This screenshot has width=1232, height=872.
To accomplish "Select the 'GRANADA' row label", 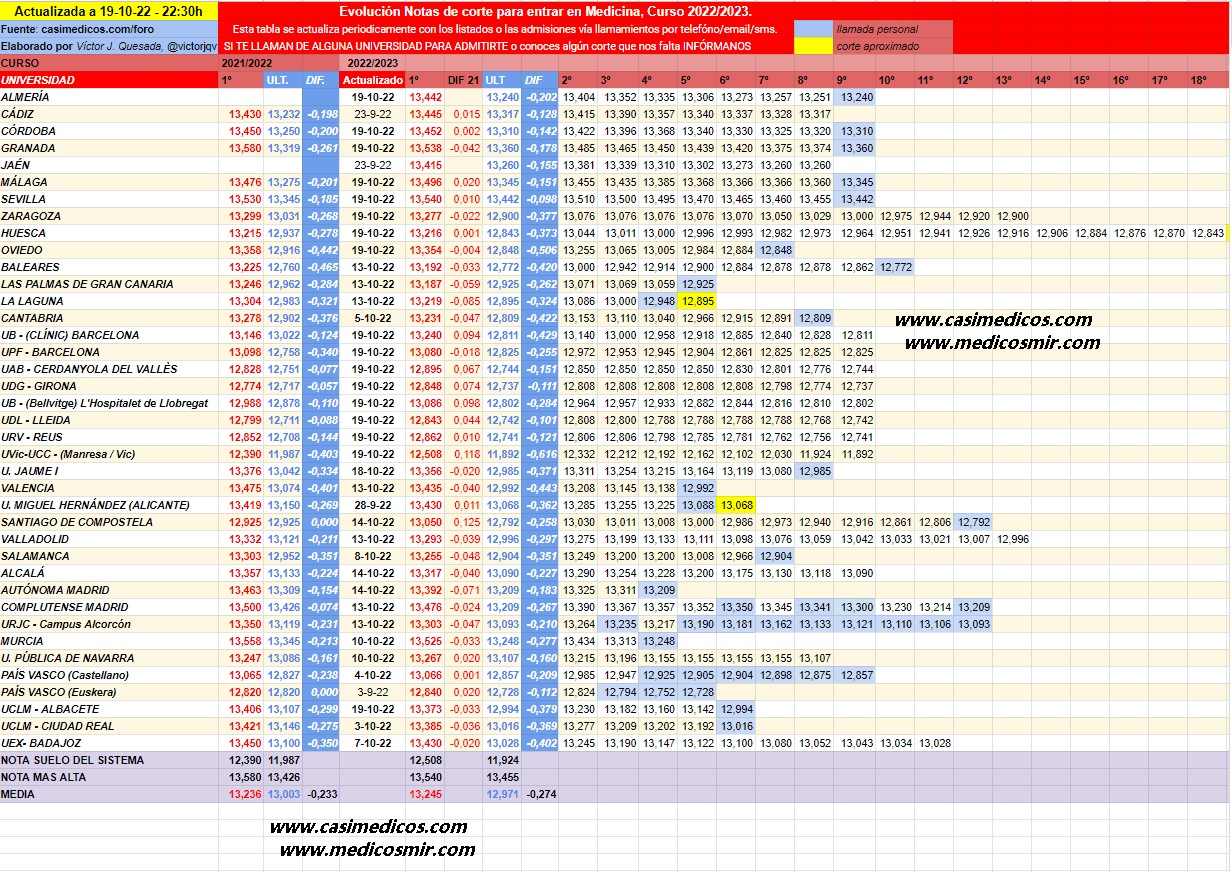I will pos(109,148).
